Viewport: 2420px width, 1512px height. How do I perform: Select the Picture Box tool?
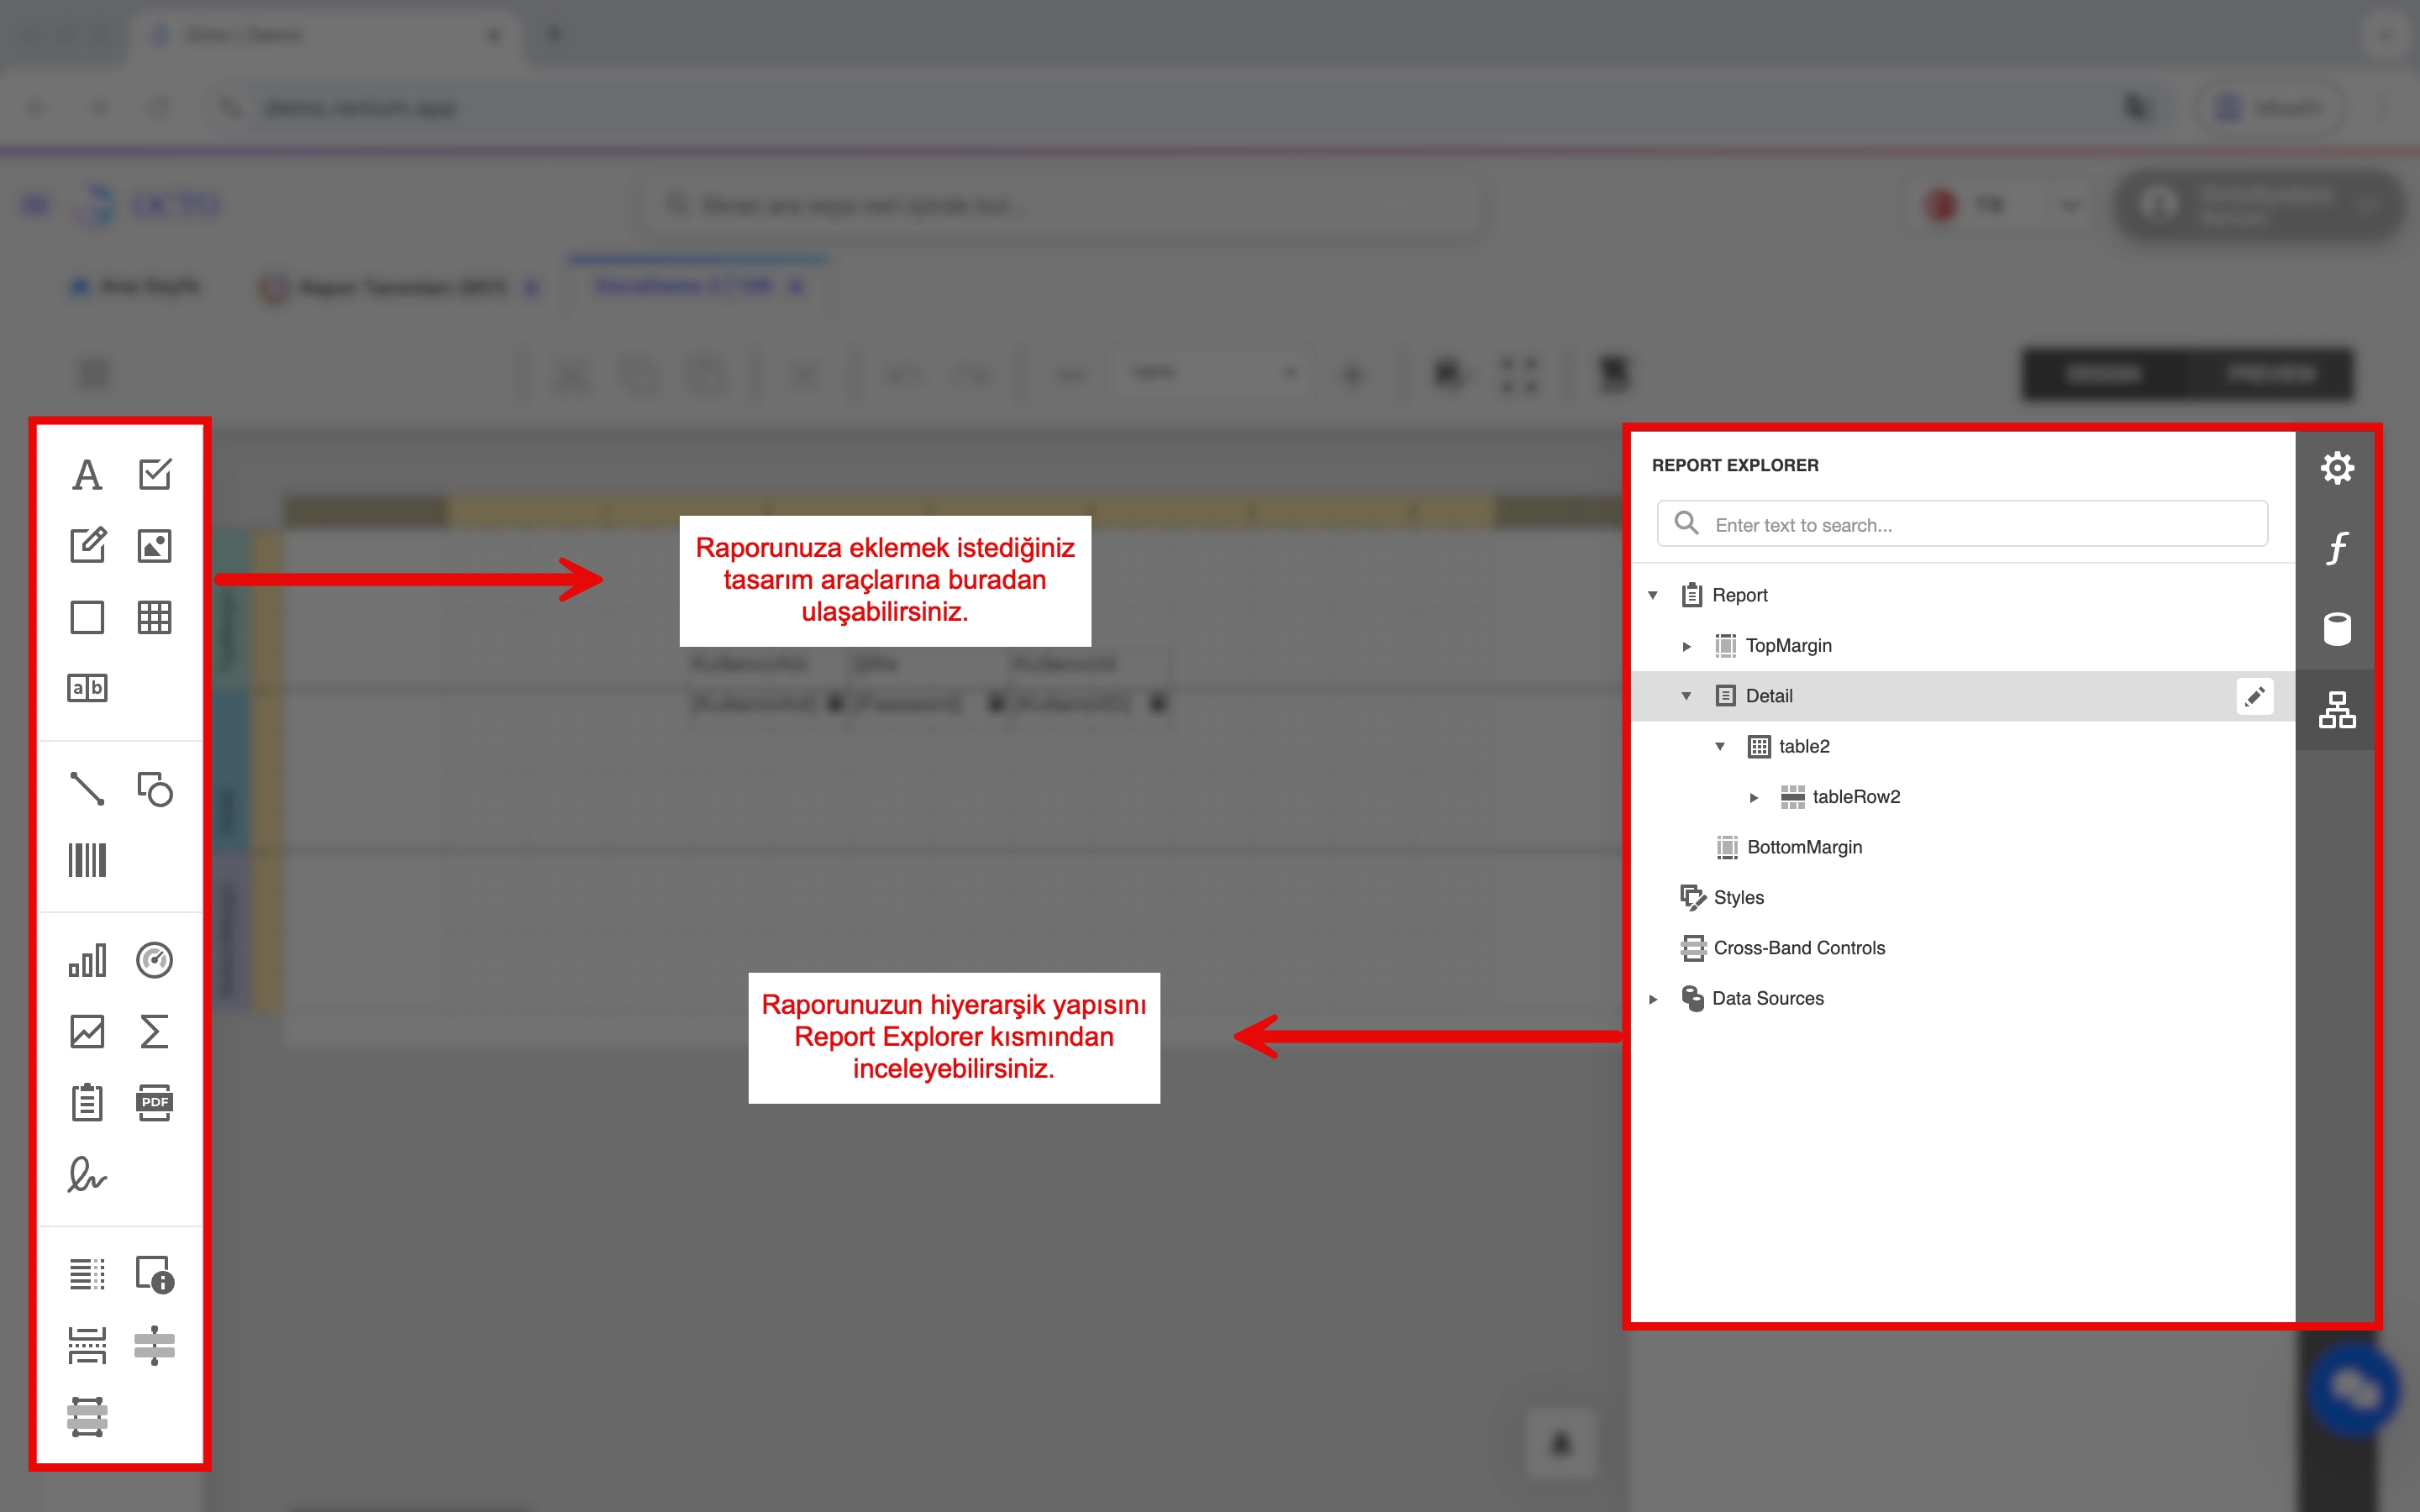click(155, 546)
